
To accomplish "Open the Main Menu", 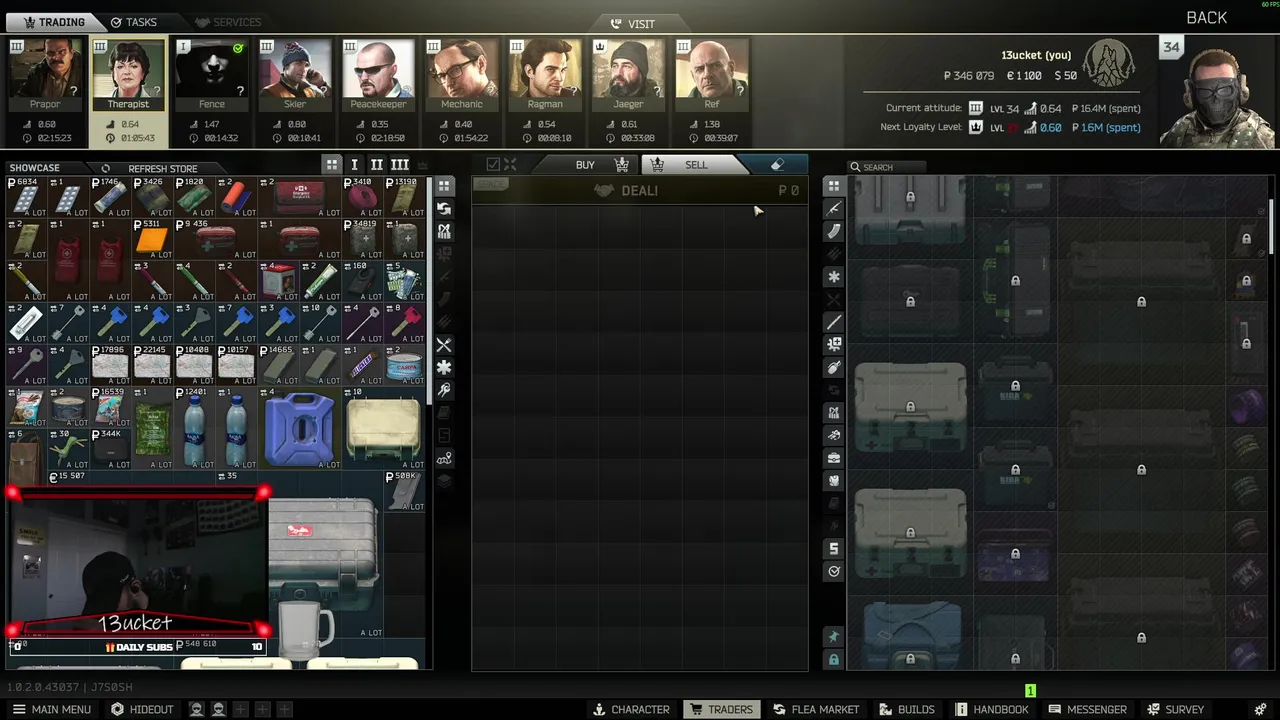I will pyautogui.click(x=51, y=709).
